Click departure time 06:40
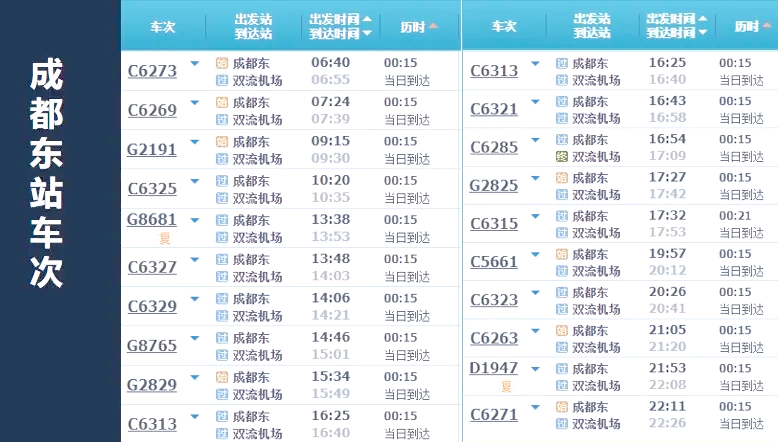Screen dimensions: 778x442 [330, 63]
